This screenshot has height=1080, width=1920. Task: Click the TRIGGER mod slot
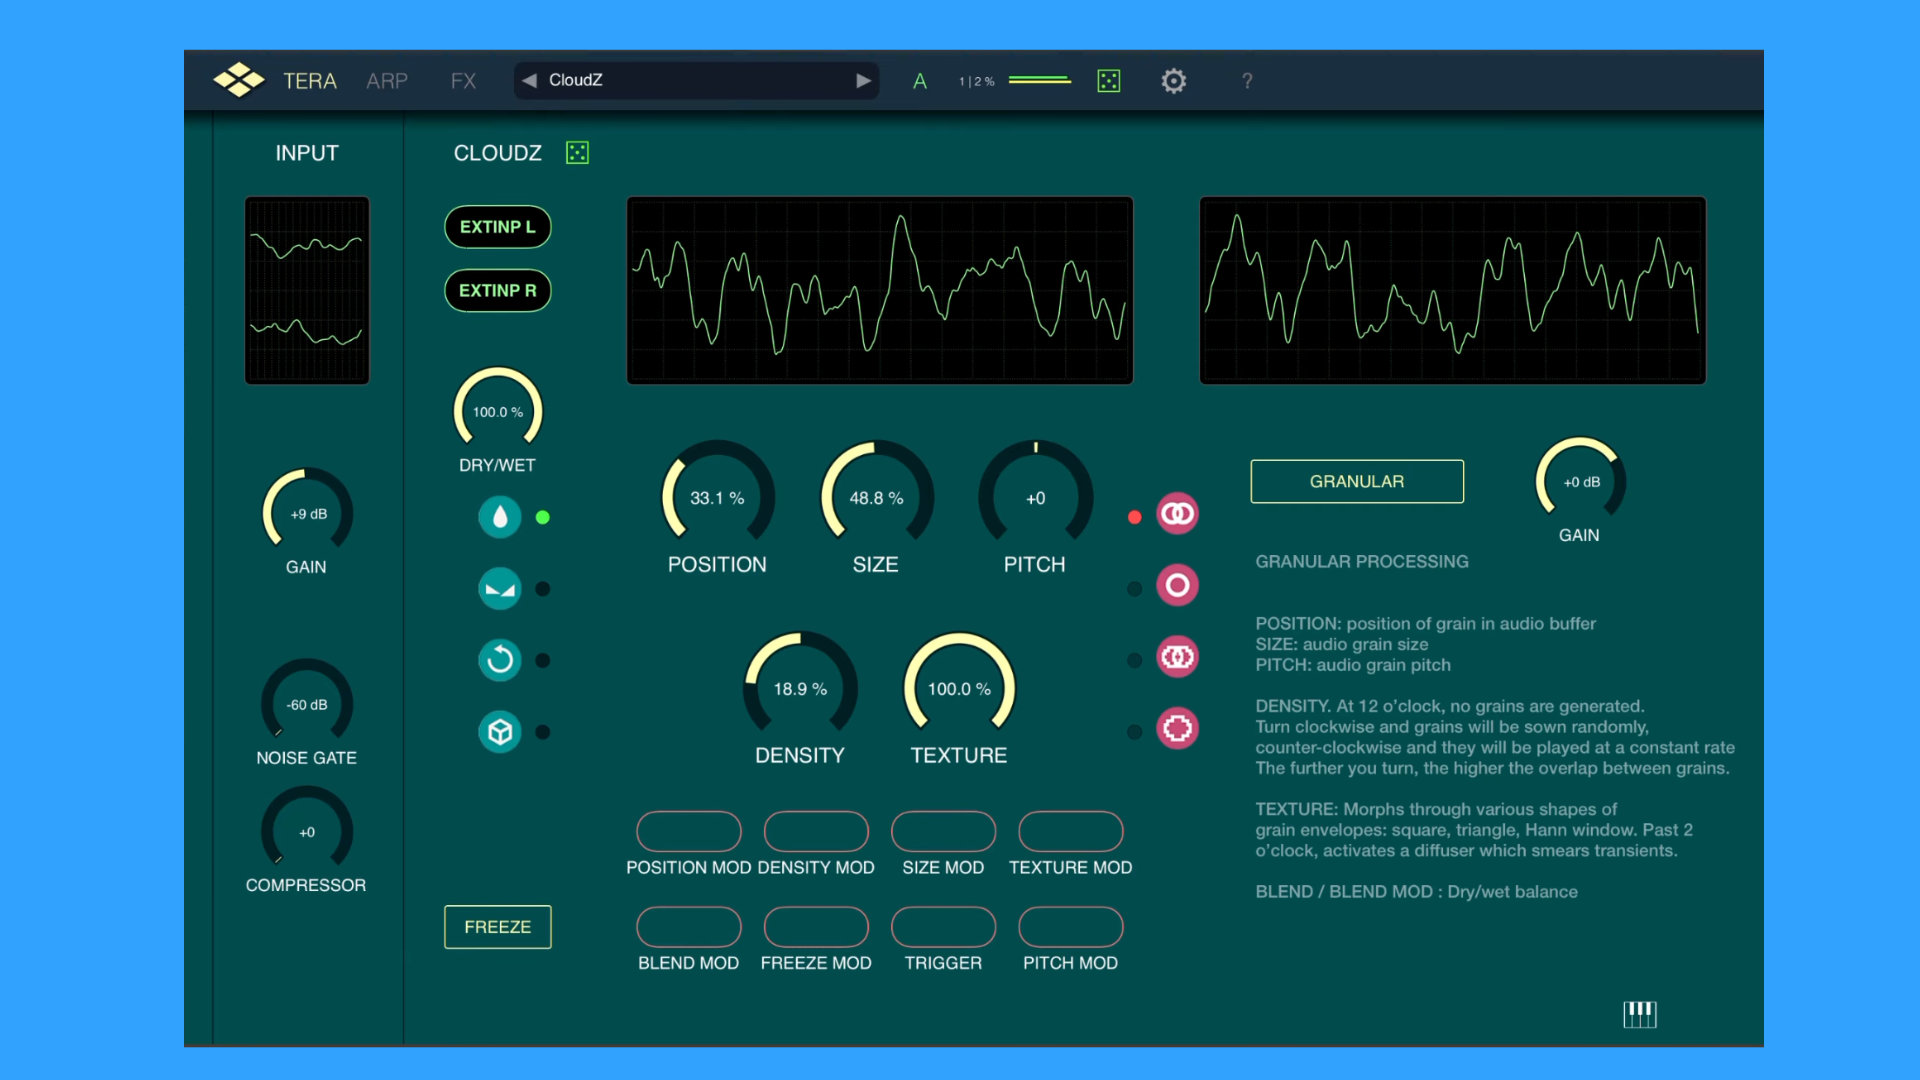pos(943,927)
